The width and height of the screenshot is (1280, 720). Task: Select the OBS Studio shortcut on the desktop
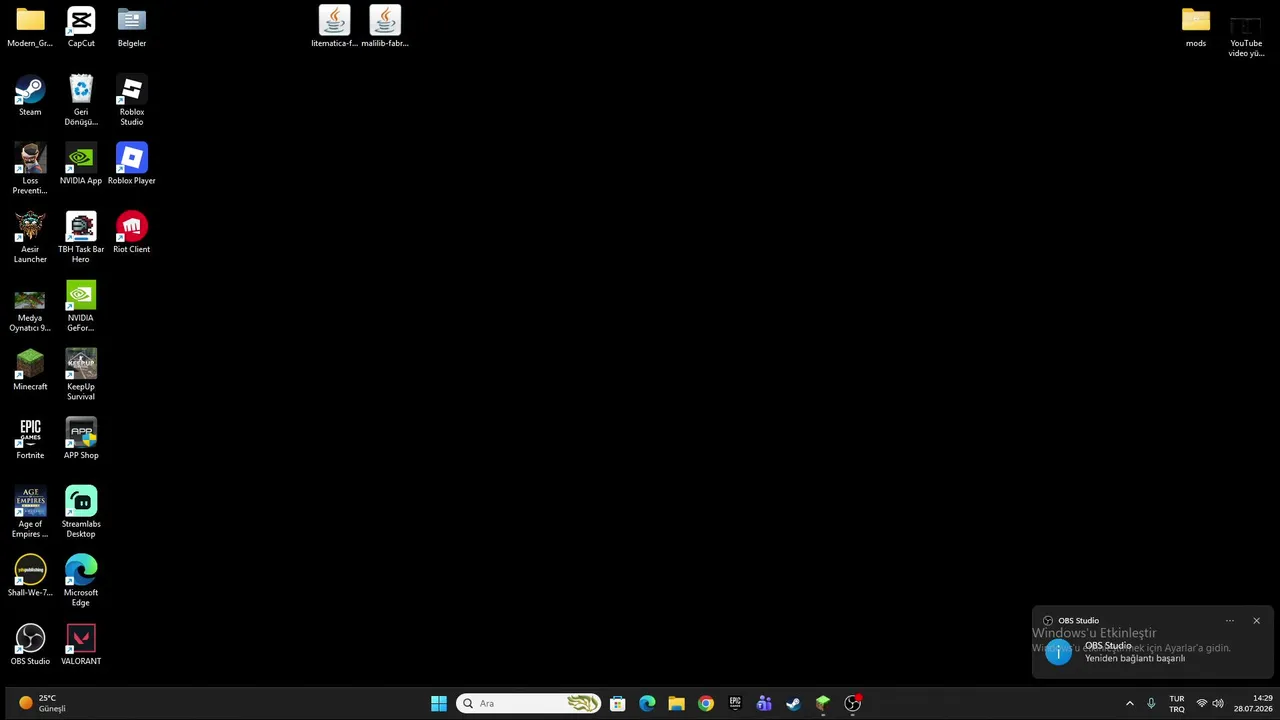[30, 645]
